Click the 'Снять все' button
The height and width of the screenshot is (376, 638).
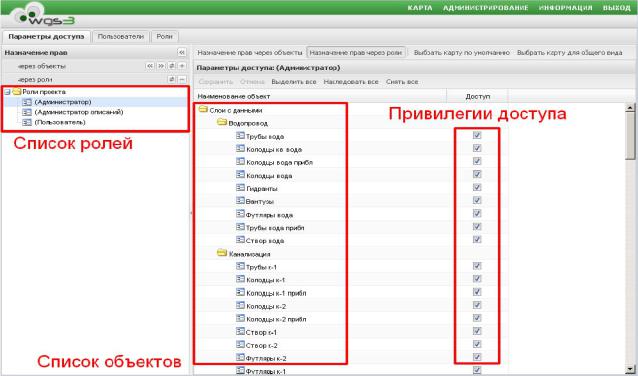402,82
